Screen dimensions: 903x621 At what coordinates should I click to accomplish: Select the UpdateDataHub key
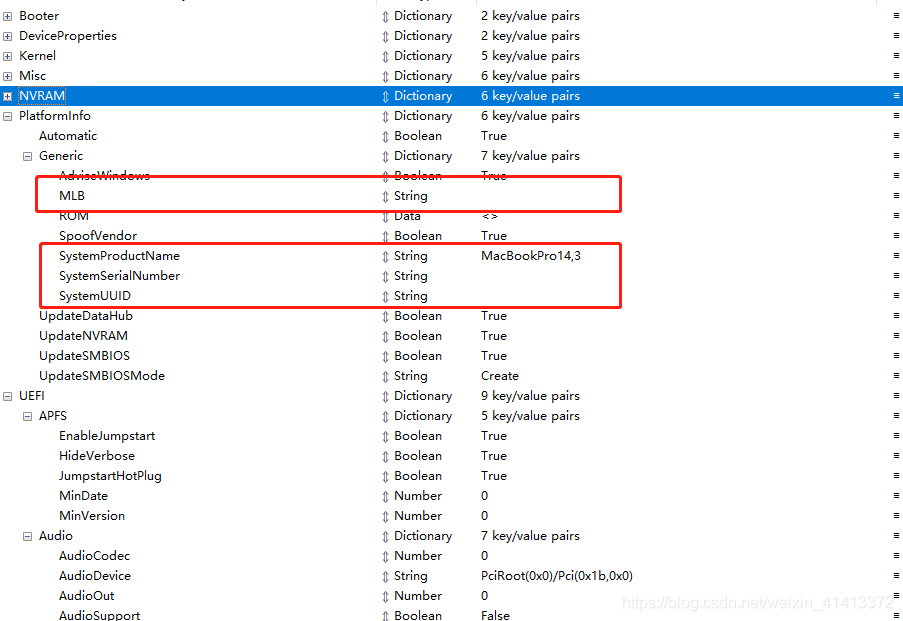pyautogui.click(x=86, y=316)
